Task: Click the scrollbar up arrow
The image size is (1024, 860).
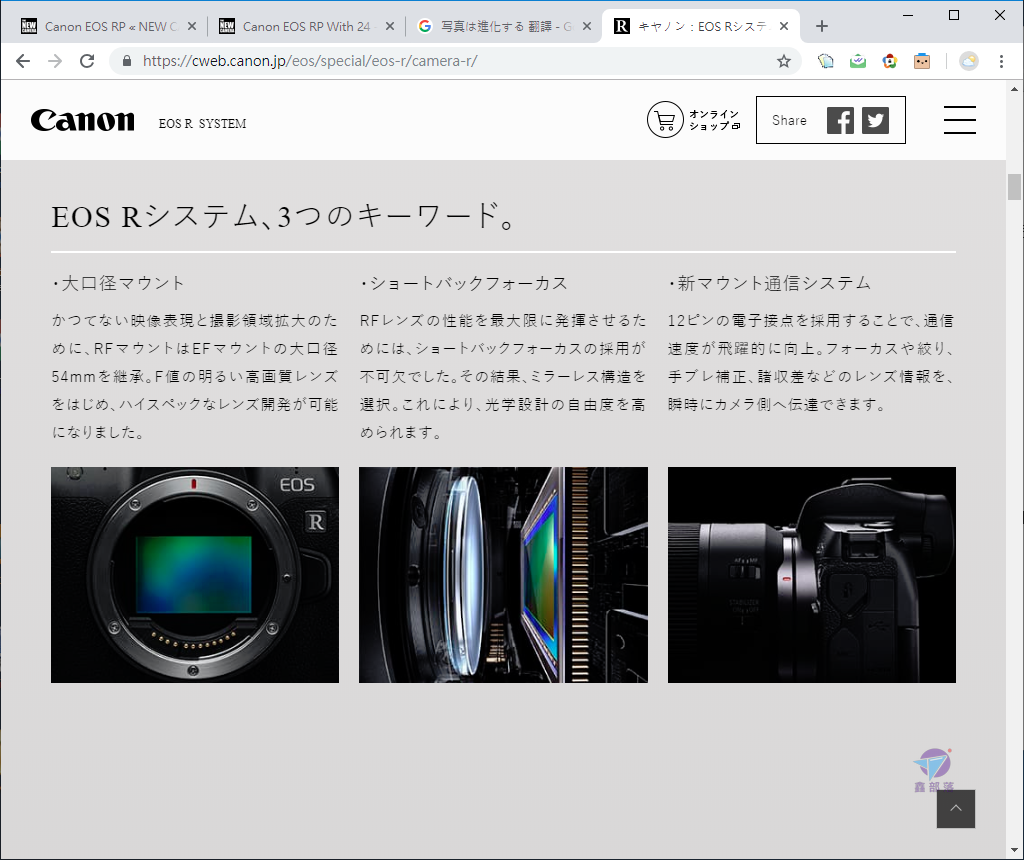Action: (x=1014, y=89)
